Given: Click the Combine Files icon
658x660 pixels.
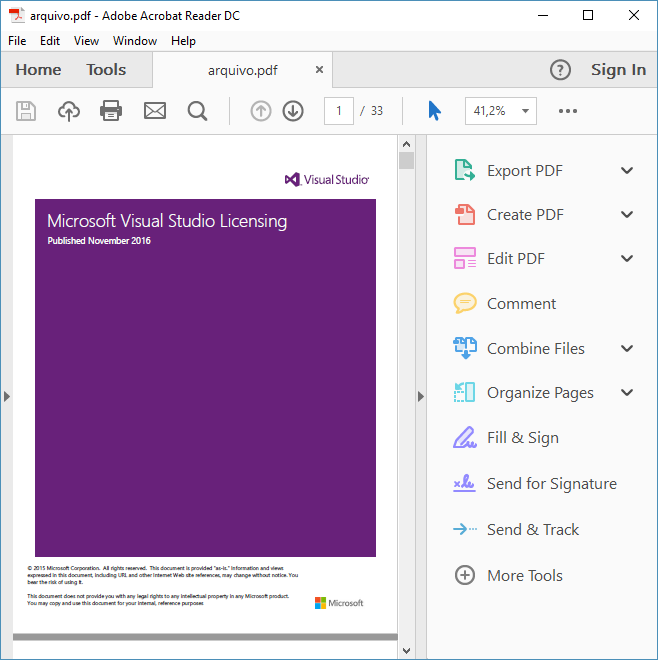Looking at the screenshot, I should (x=465, y=348).
